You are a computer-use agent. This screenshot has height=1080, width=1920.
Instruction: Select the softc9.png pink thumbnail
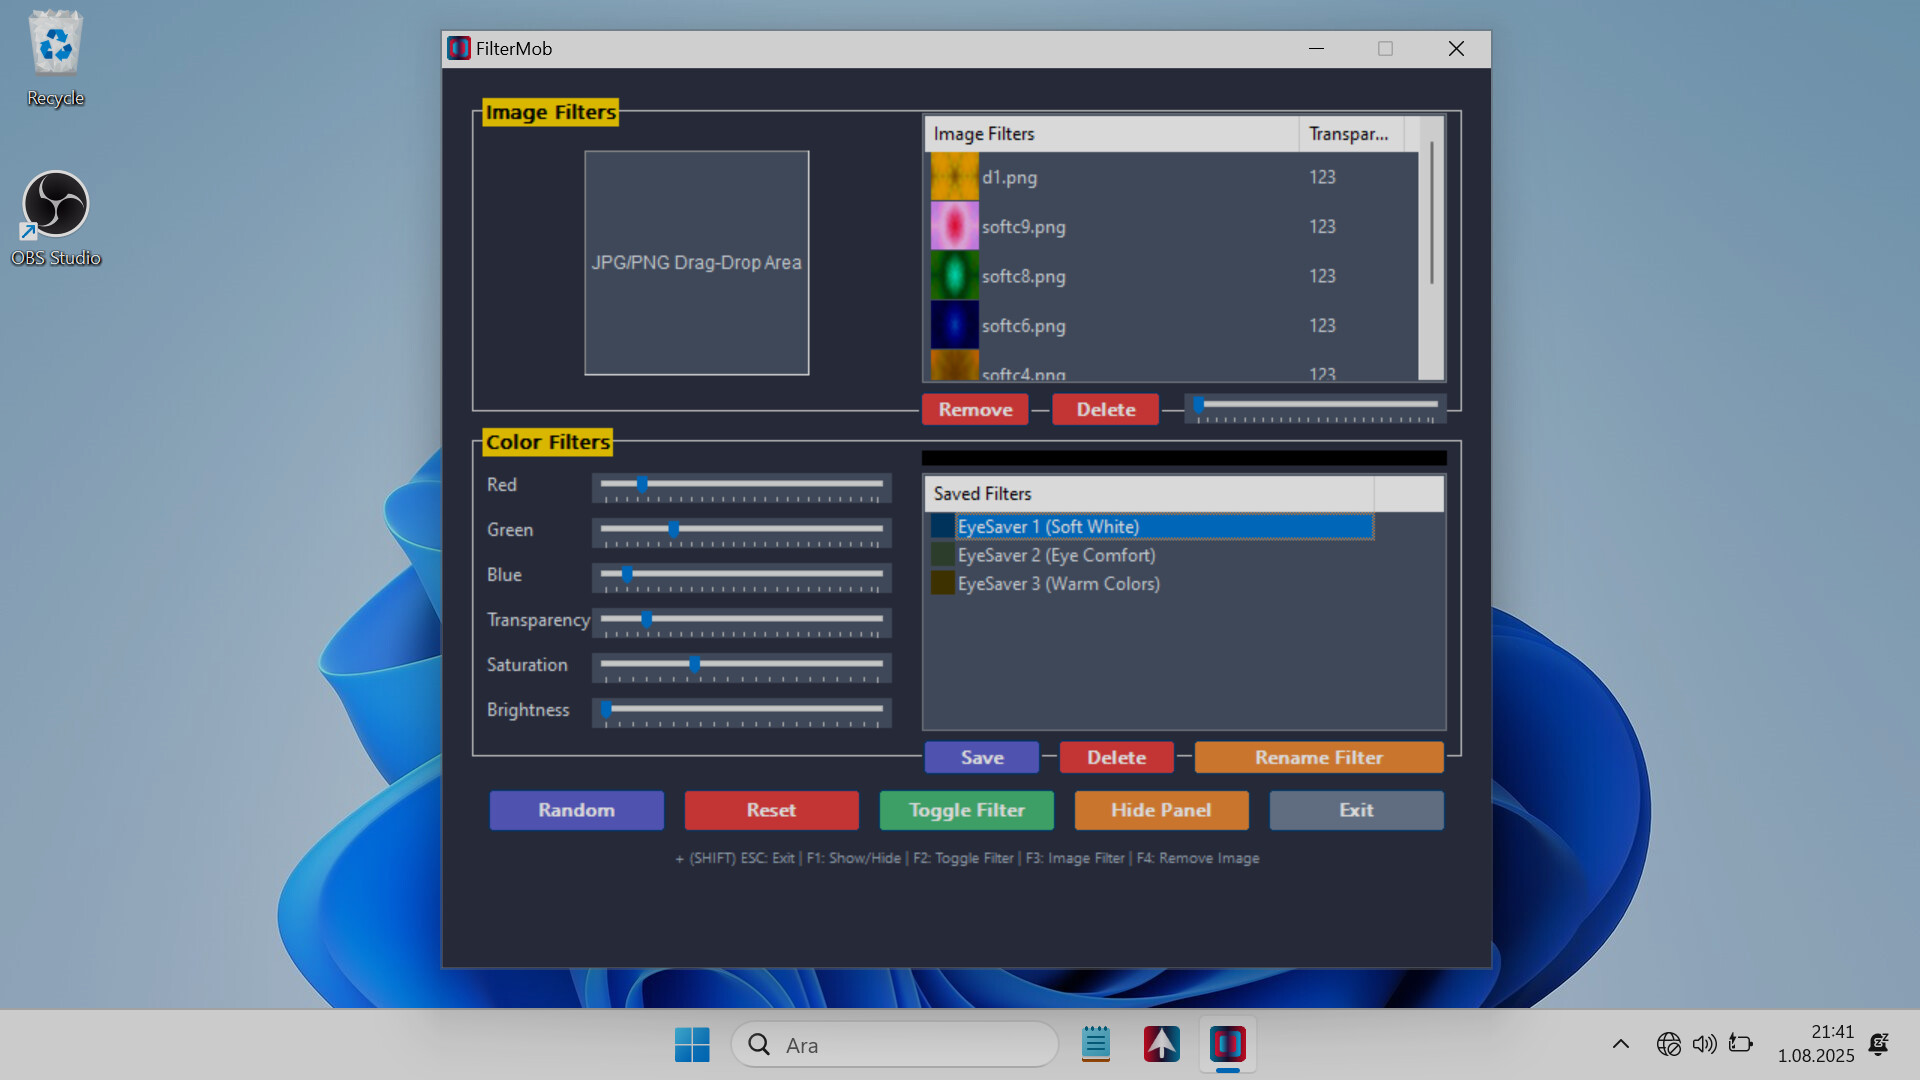point(954,226)
